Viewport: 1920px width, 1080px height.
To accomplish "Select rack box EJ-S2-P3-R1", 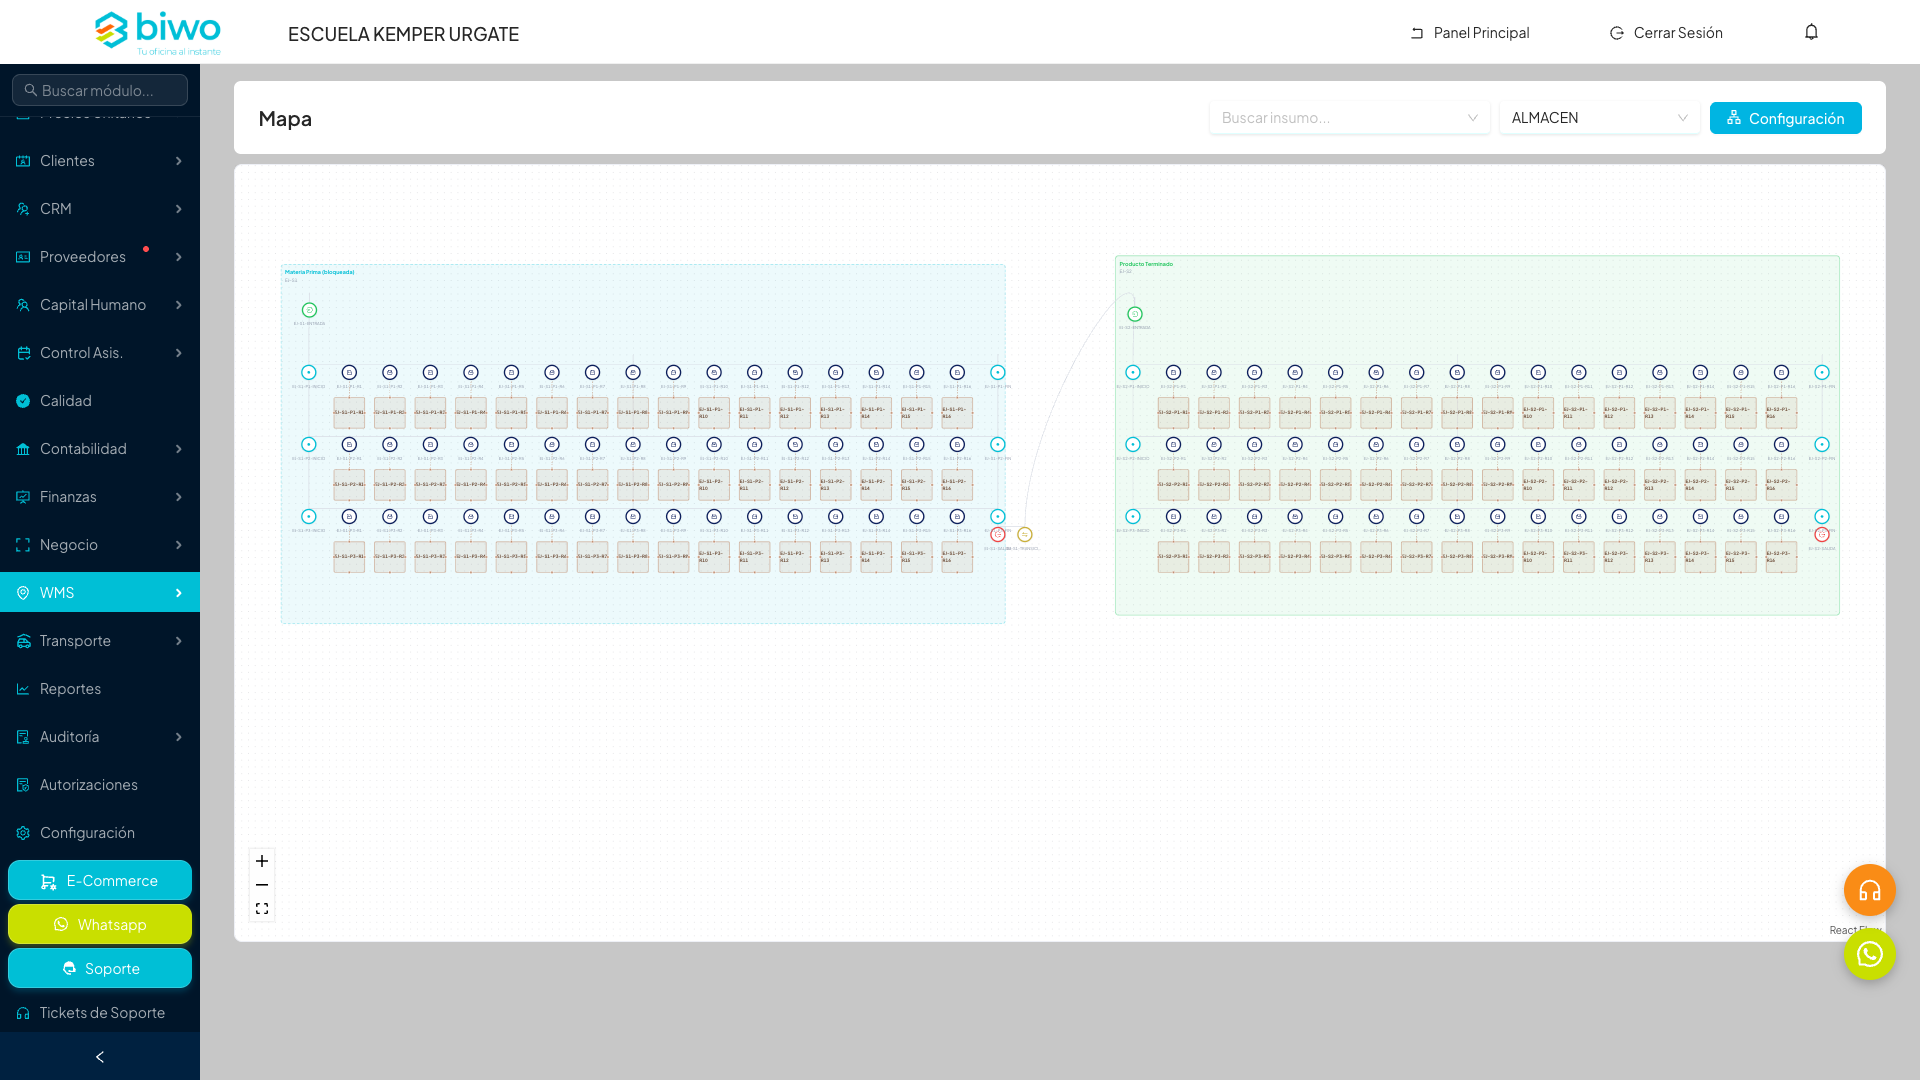I will (x=1174, y=557).
